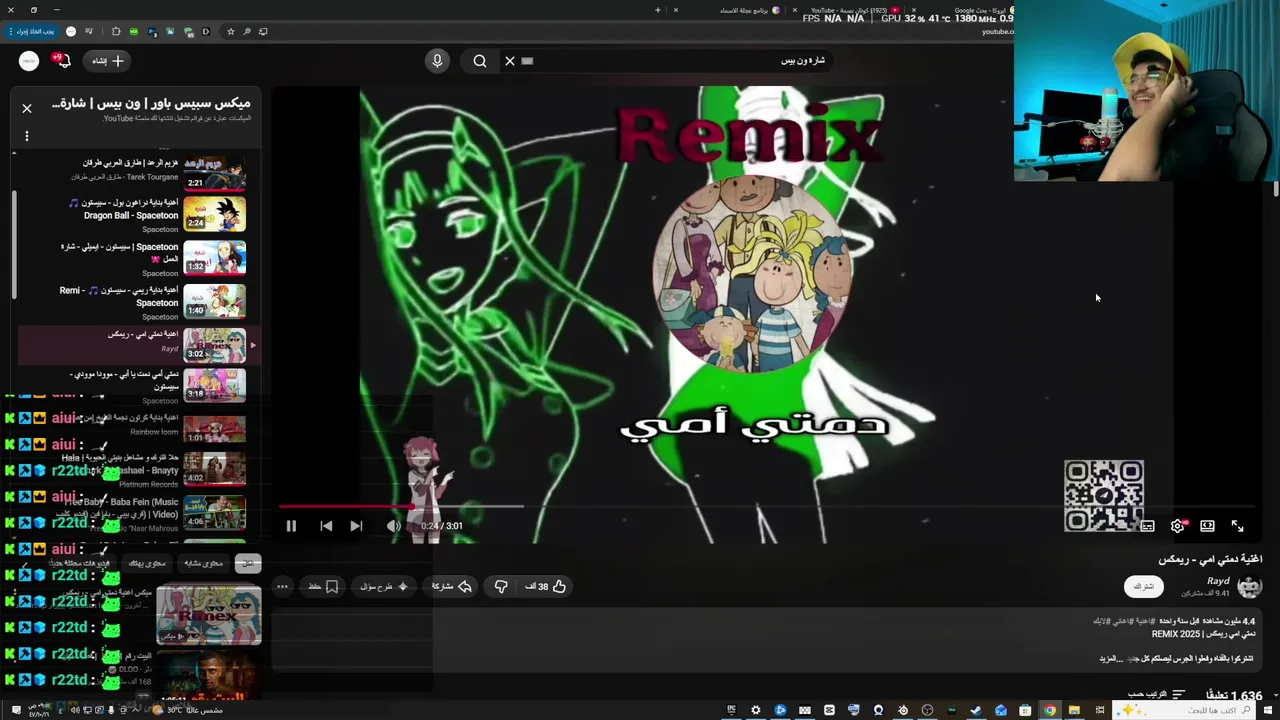Open player settings gear
Viewport: 1280px width, 720px height.
click(1178, 526)
